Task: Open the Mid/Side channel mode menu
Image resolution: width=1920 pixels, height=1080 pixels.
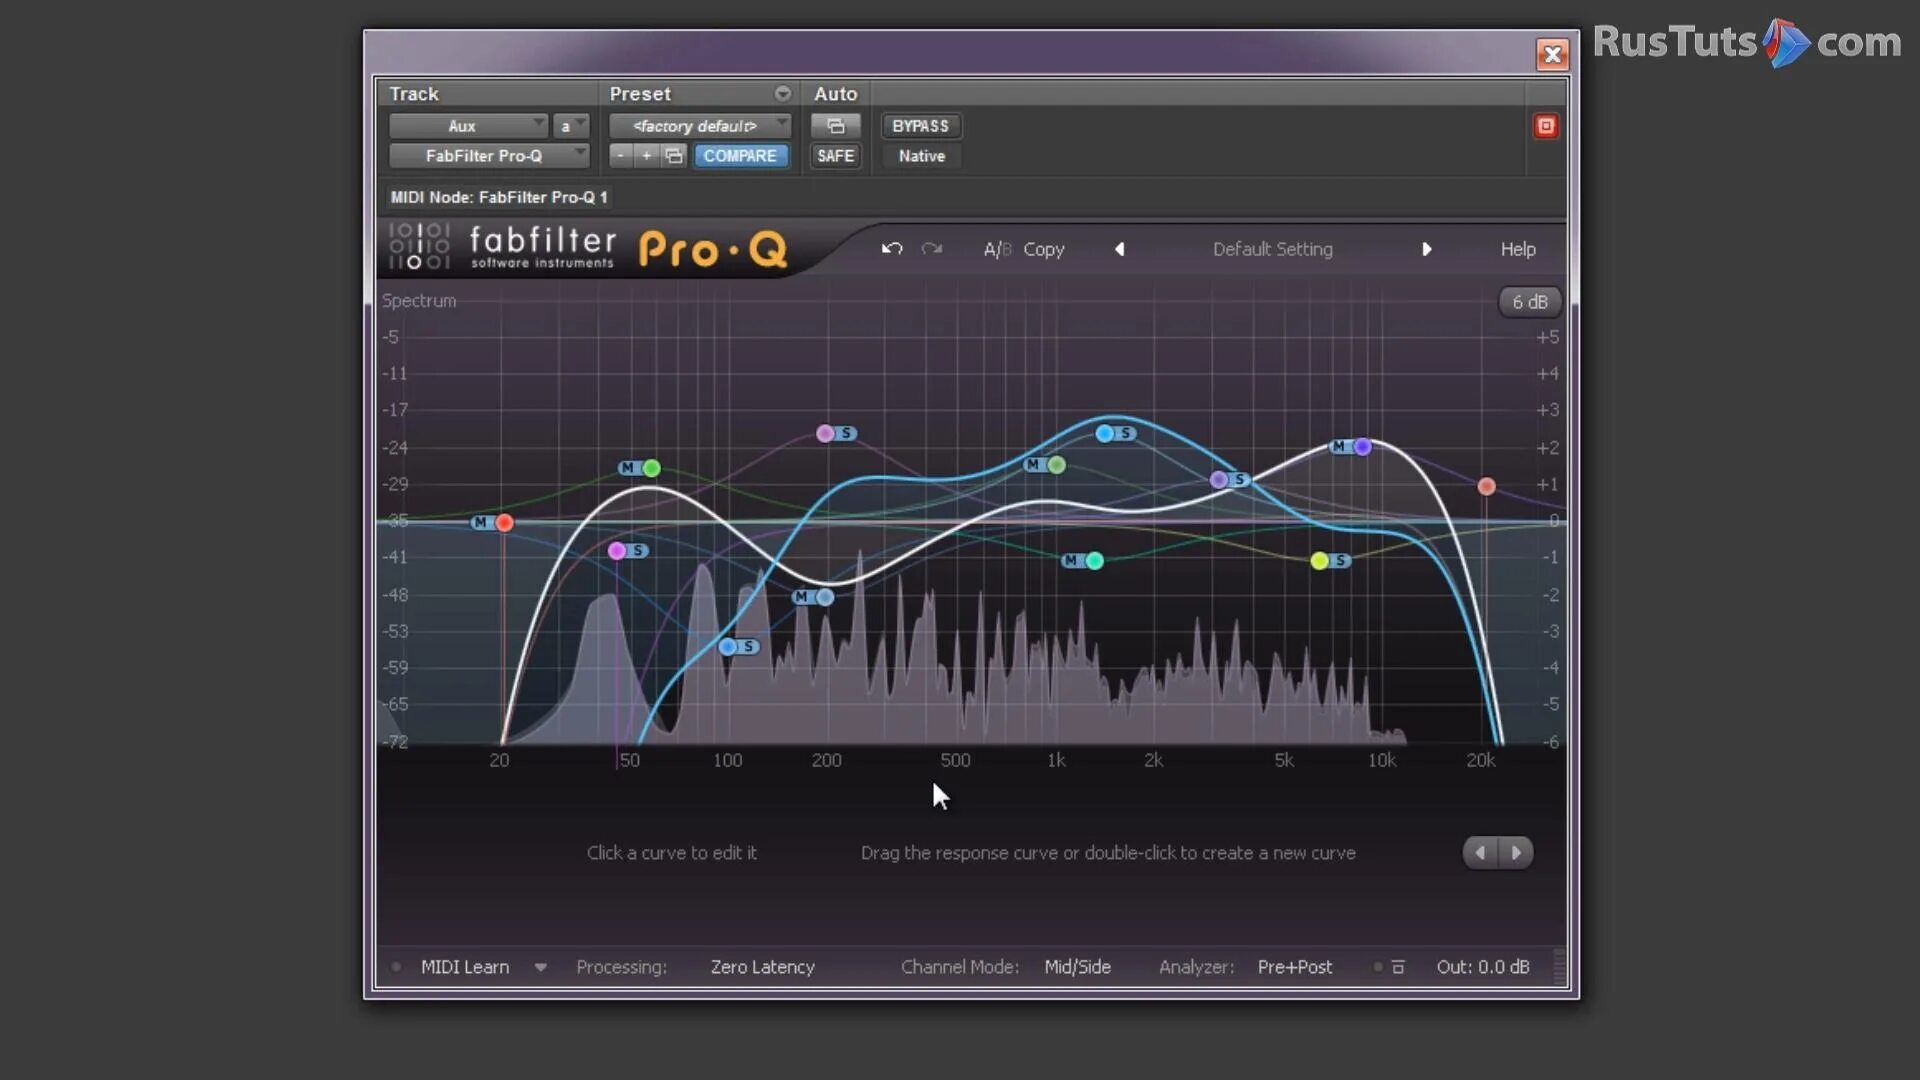Action: [x=1077, y=967]
